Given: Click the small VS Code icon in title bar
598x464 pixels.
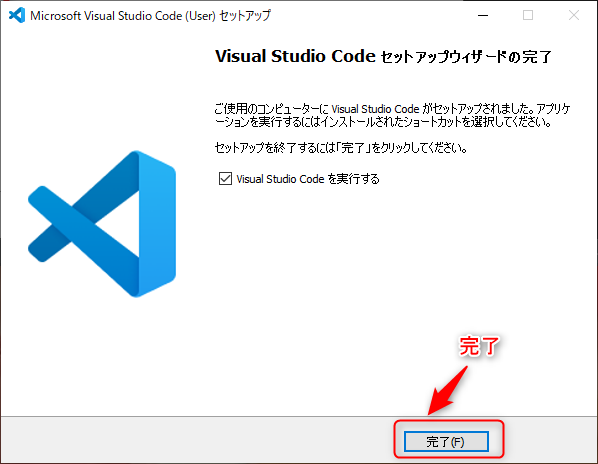Looking at the screenshot, I should pos(17,15).
